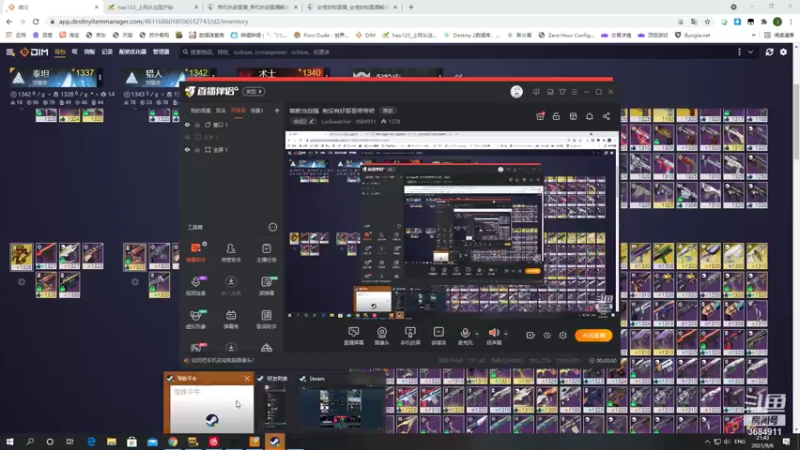Switch to the 场景1 scene tab
800x450 pixels.
pos(257,110)
